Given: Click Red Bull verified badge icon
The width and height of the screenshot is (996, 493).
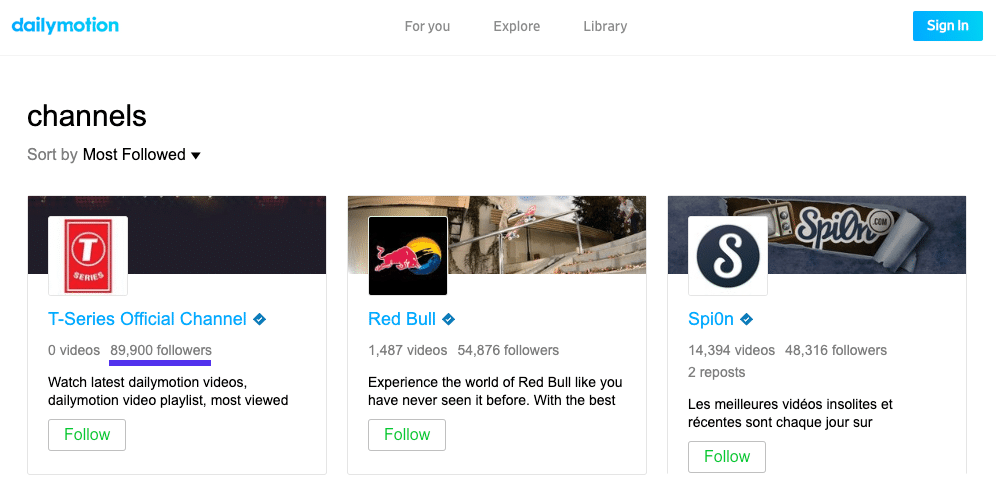Looking at the screenshot, I should pos(449,320).
